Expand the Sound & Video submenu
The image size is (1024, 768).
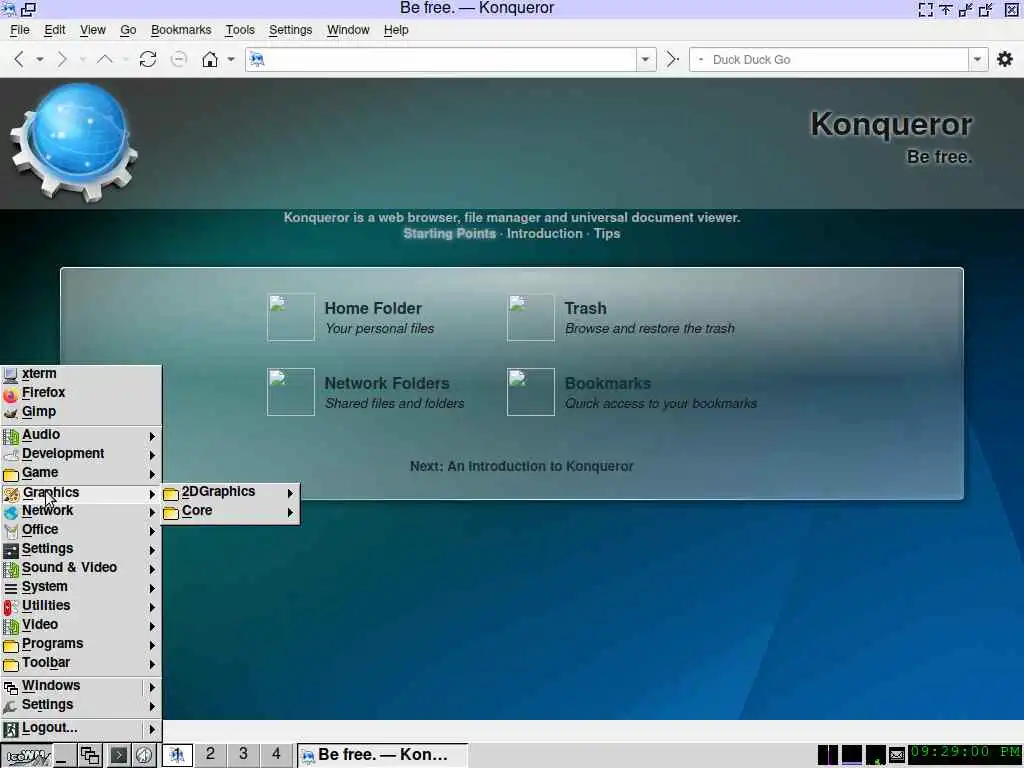tap(81, 568)
